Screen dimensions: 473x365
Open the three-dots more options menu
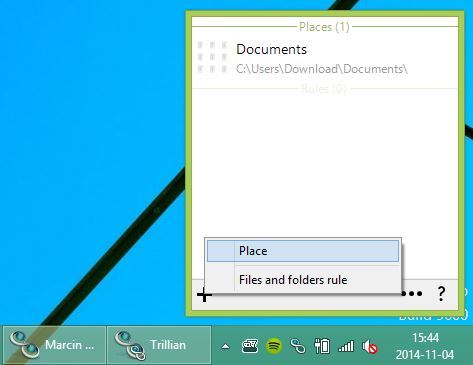click(412, 294)
